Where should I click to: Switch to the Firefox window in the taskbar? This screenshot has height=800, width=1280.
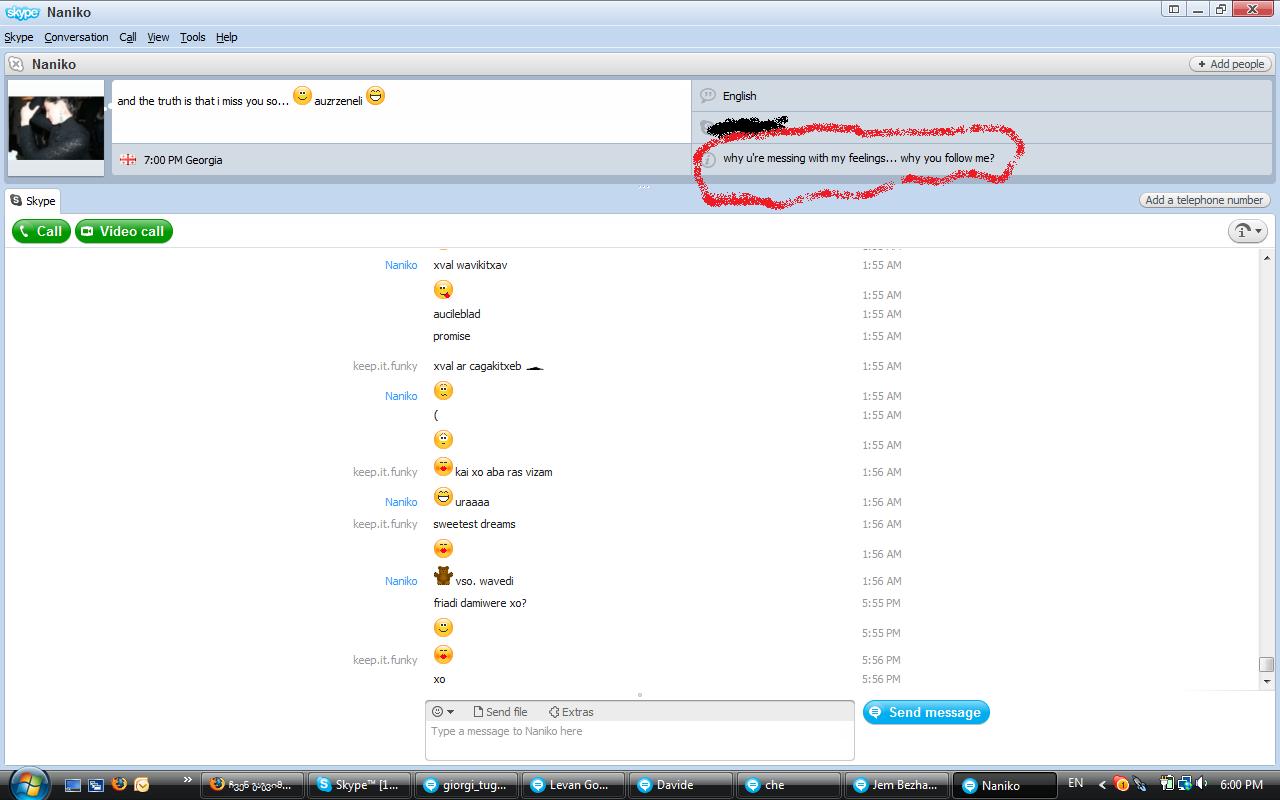click(252, 785)
